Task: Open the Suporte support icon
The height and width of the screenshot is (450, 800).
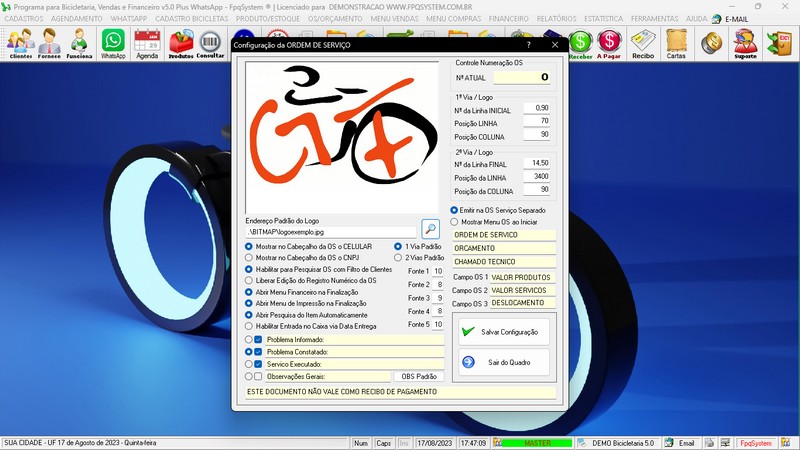Action: [745, 43]
